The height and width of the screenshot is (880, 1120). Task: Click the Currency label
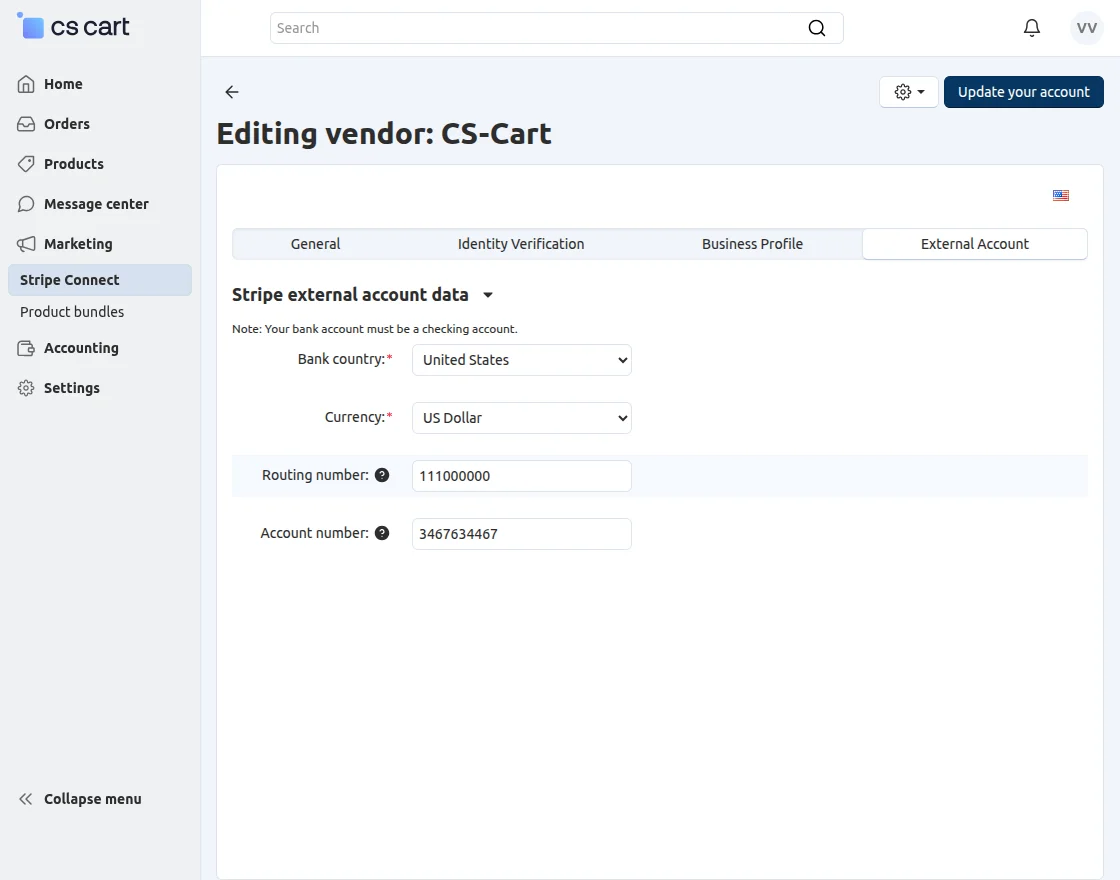point(359,417)
